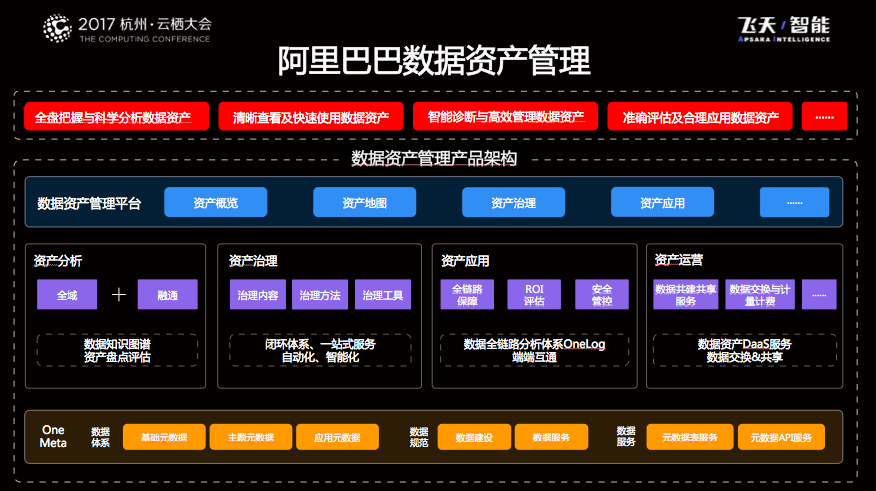Click the 数据知识图谱 资产盘点评估 dashed box
Image resolution: width=876 pixels, height=491 pixels.
click(117, 350)
